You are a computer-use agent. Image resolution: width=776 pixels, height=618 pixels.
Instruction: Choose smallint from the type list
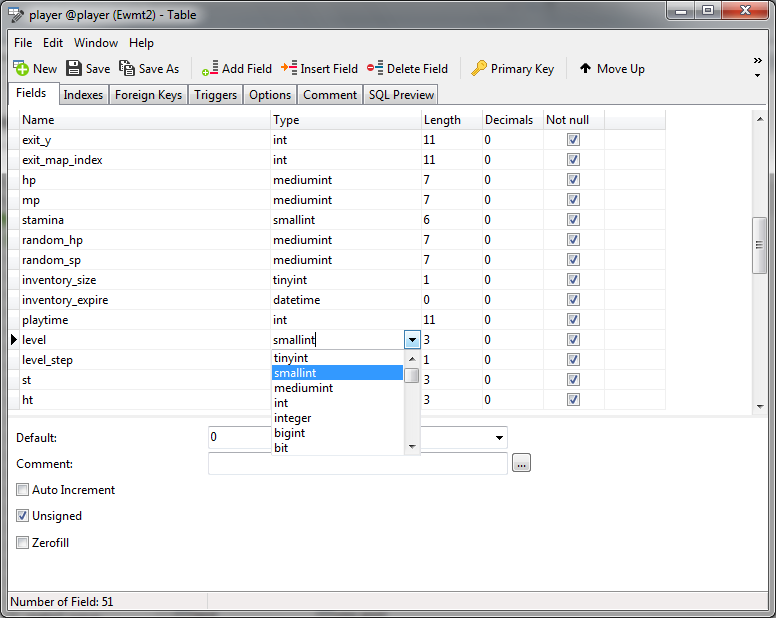(x=338, y=373)
